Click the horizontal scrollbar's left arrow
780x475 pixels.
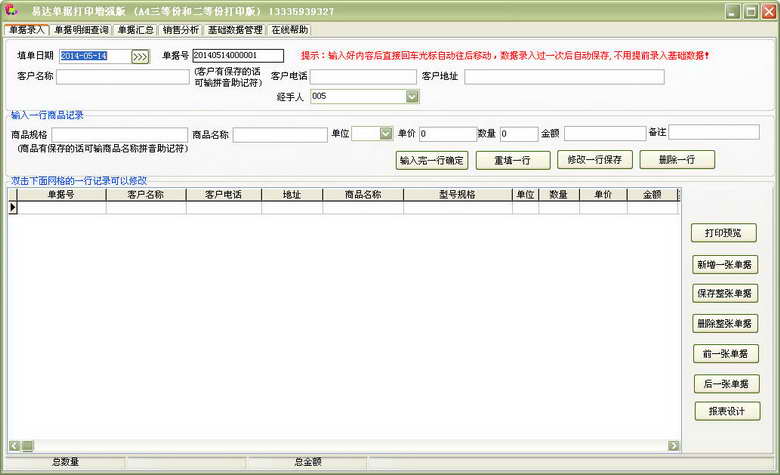(x=14, y=445)
